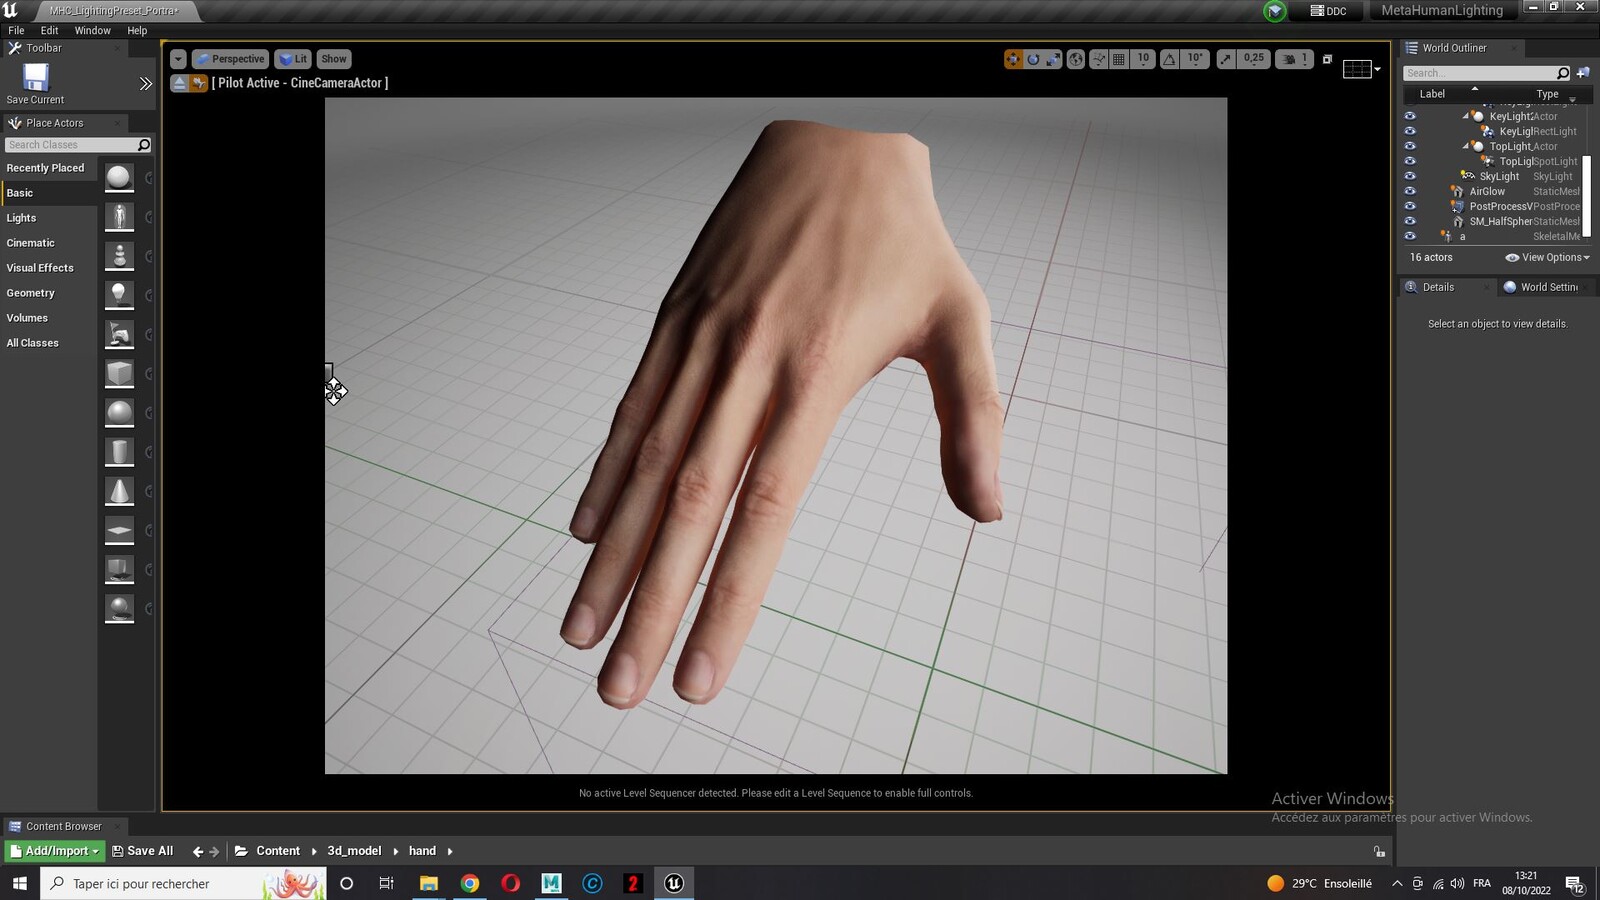Select the scale gizmo tool
The image size is (1600, 900).
click(1053, 59)
